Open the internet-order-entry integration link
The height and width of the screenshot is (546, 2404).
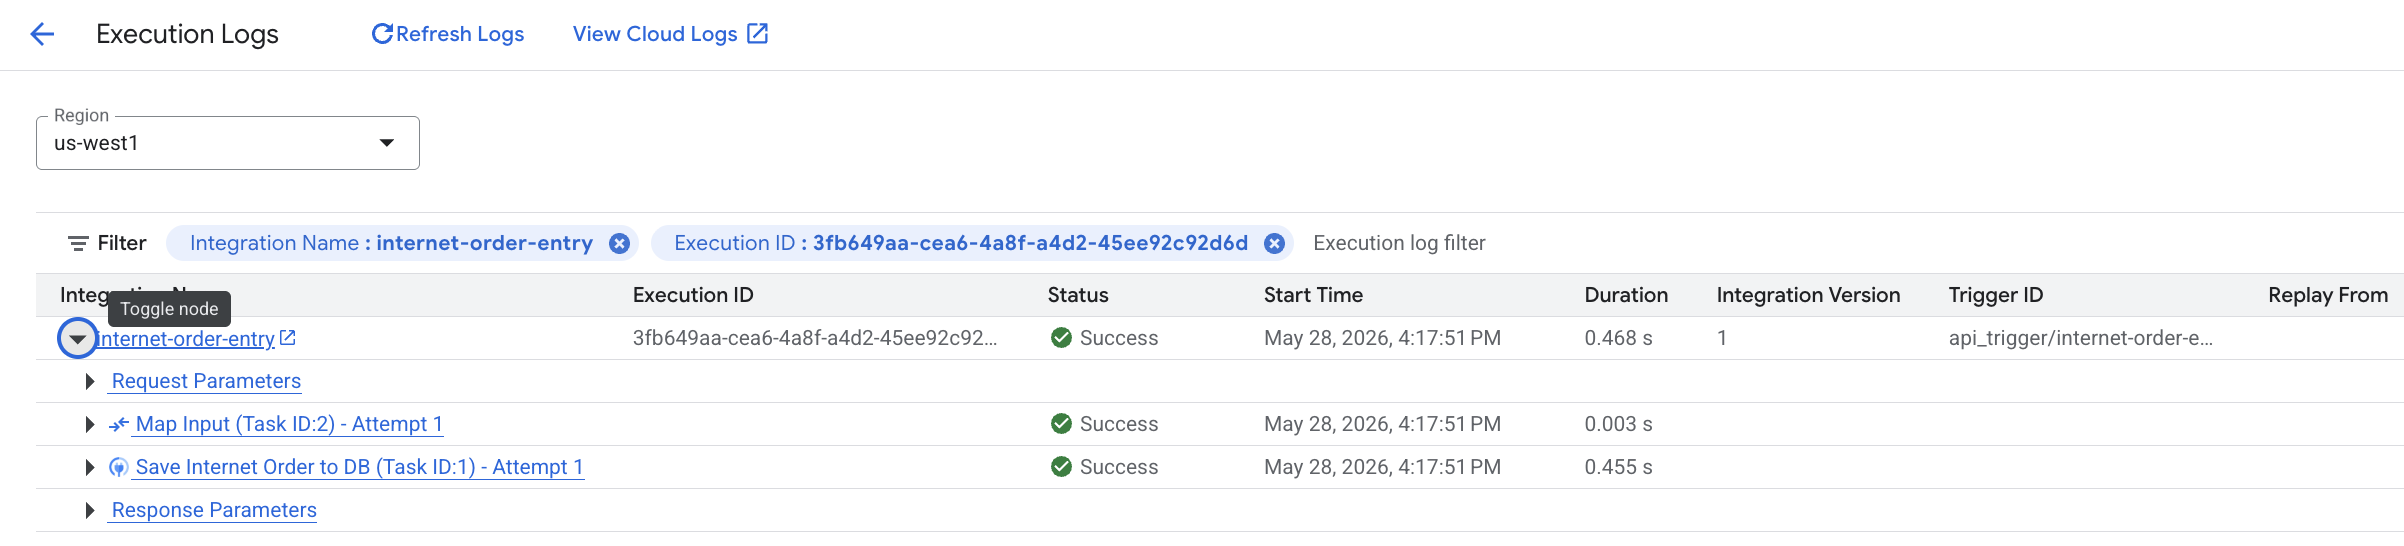pyautogui.click(x=186, y=339)
